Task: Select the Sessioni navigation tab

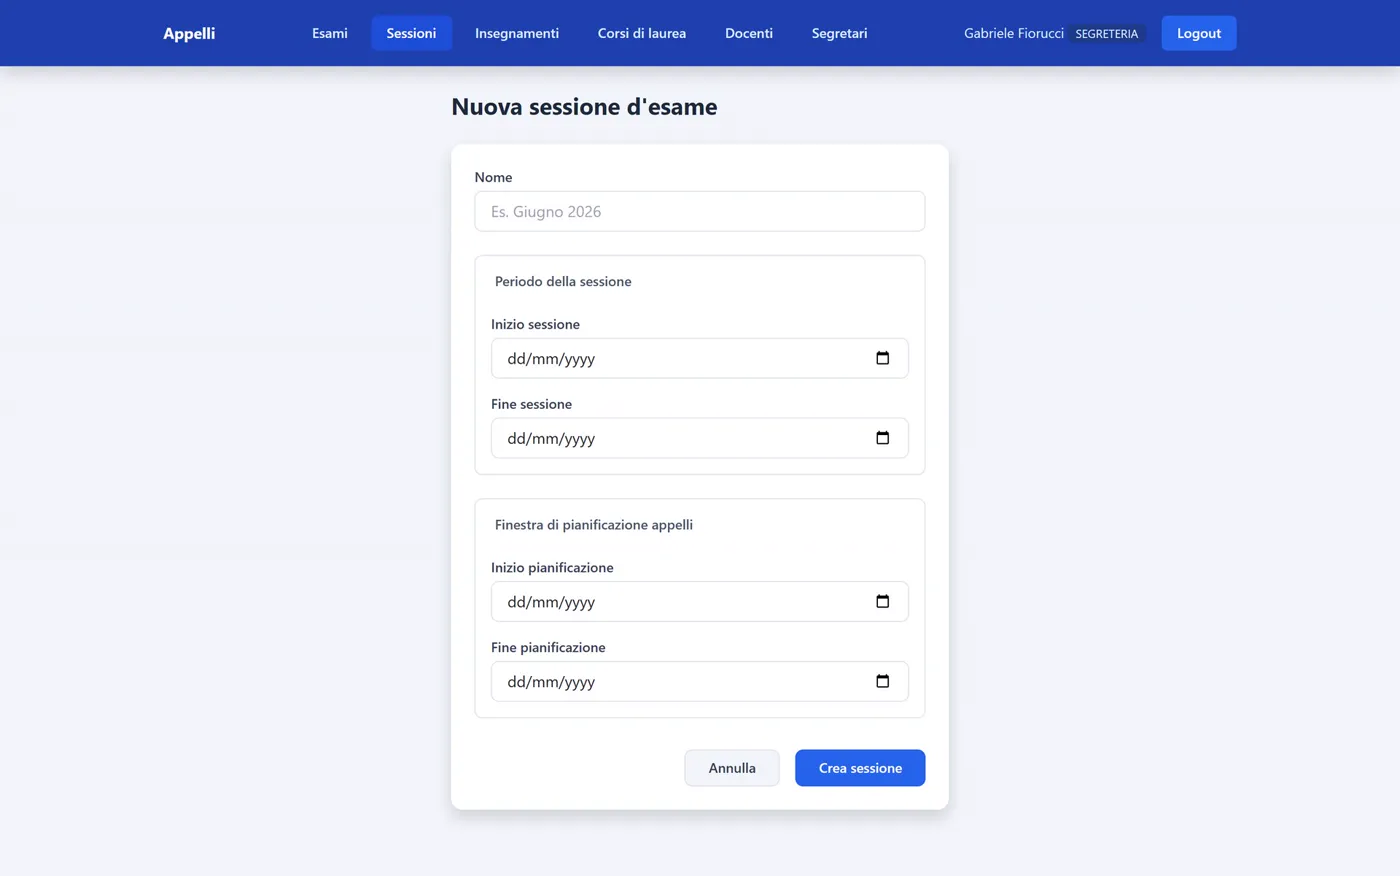Action: (x=411, y=33)
